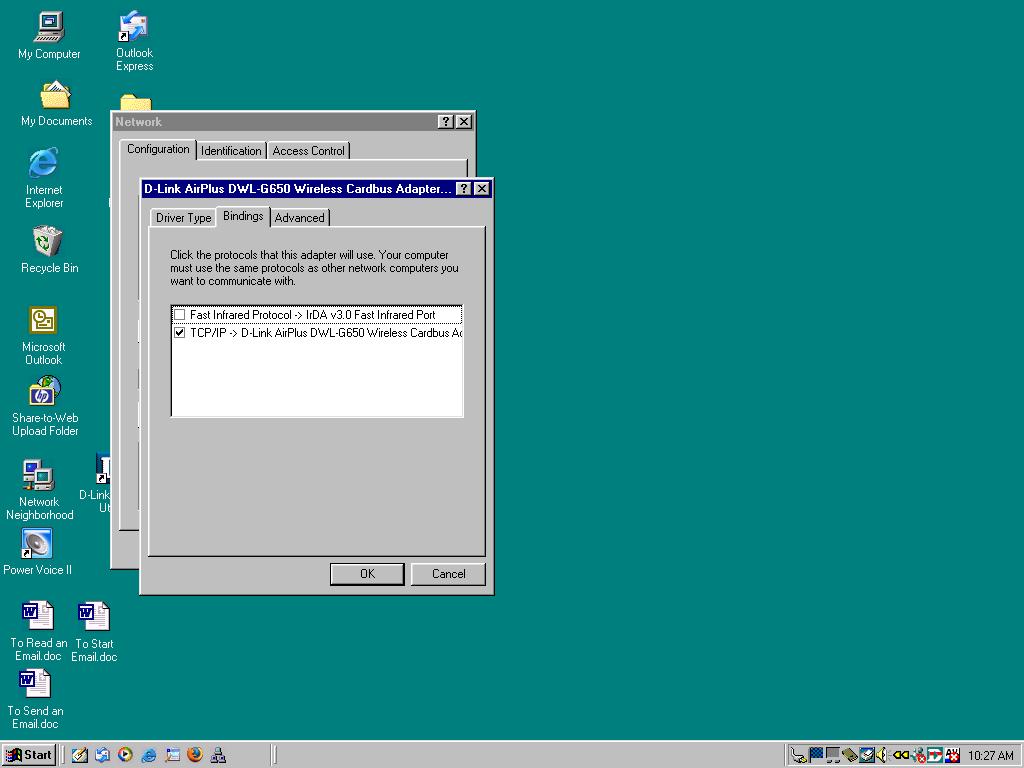The image size is (1024, 768).
Task: Click Cancel in adapter properties dialog
Action: click(x=449, y=574)
